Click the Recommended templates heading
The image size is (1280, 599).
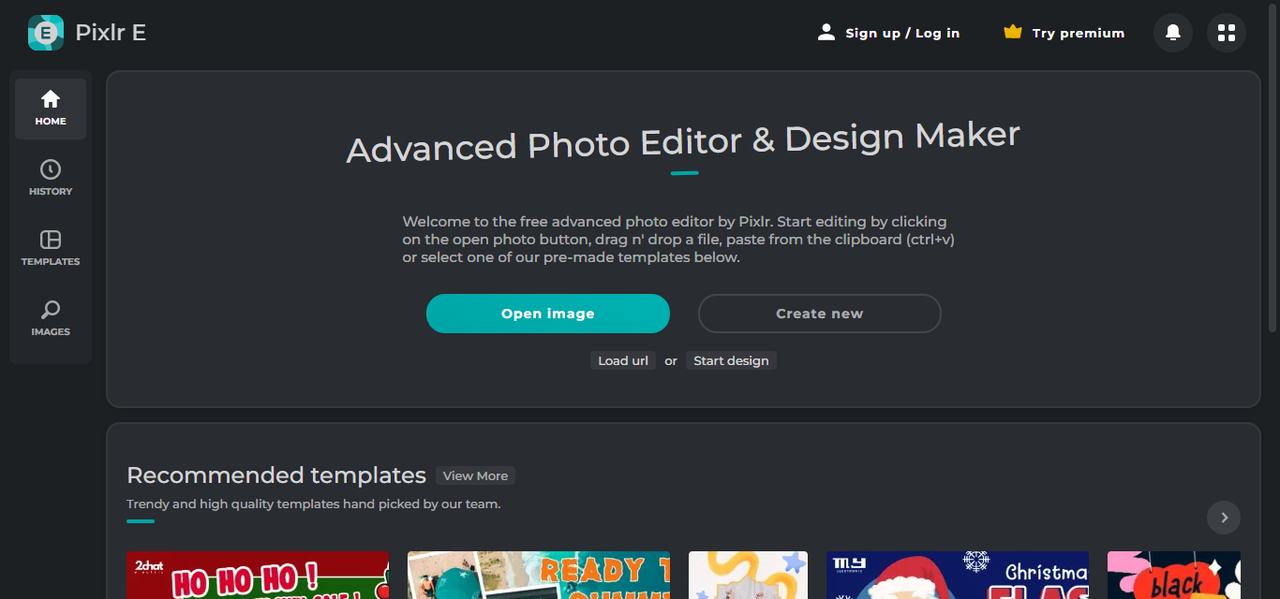[x=276, y=475]
